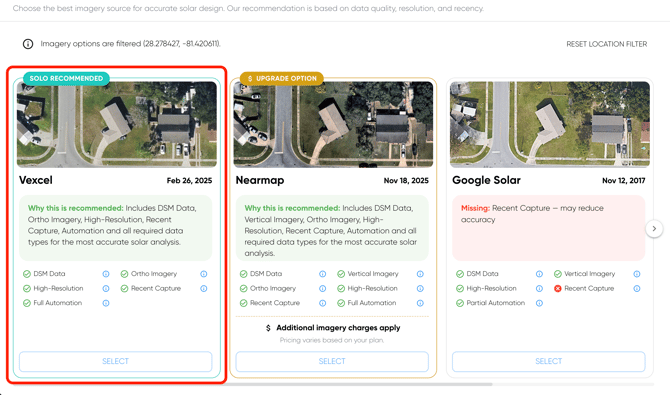Click 'Imagery options are filtered' coordinates text
Image resolution: width=670 pixels, height=395 pixels.
pyautogui.click(x=130, y=44)
